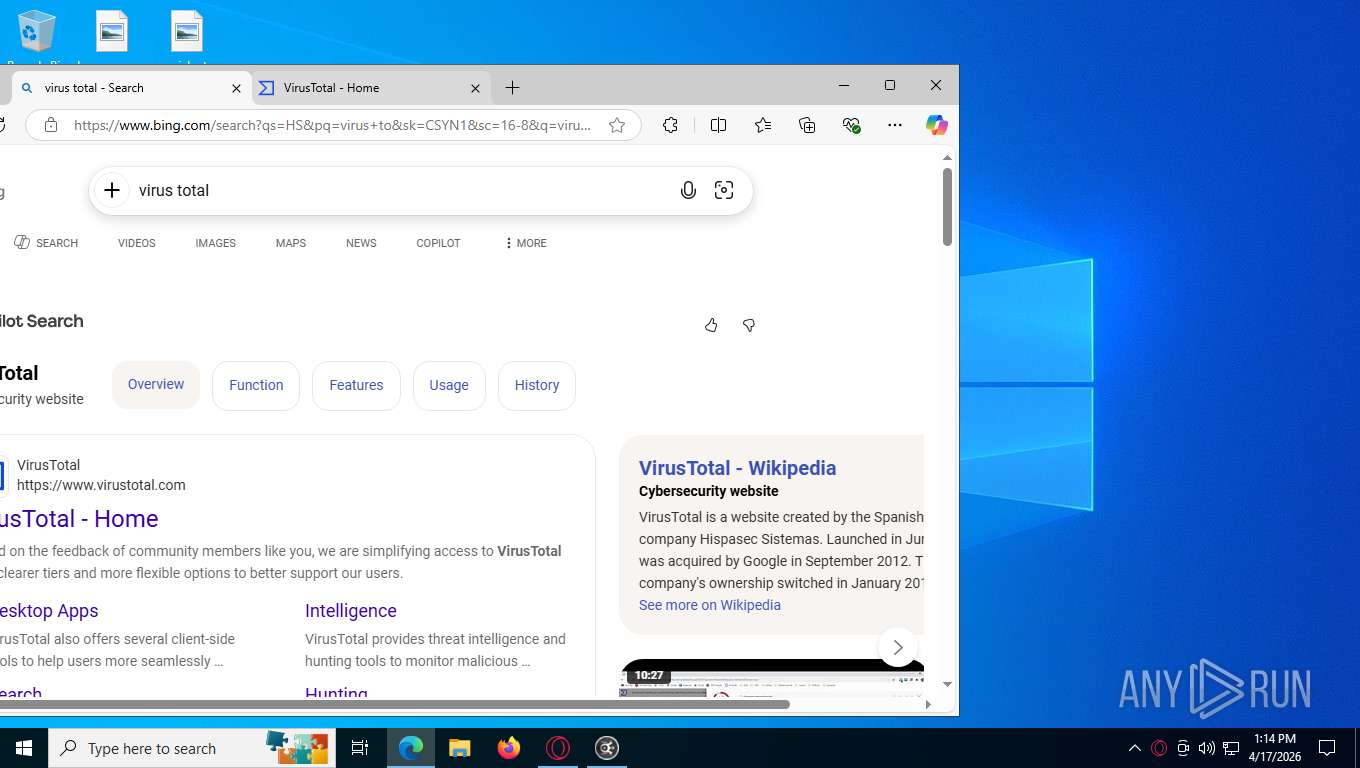Click the scroll-down arrow of the page scrollbar
Screen dimensions: 1360x768
pyautogui.click(x=947, y=685)
